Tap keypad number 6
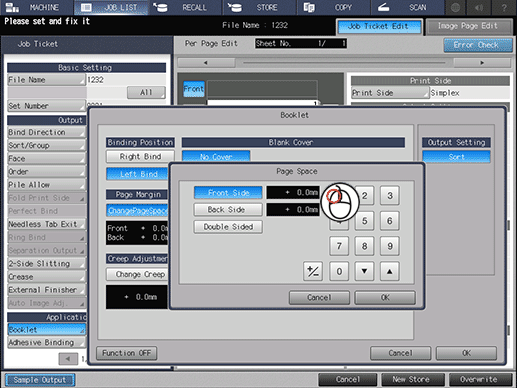Image resolution: width=517 pixels, height=388 pixels. [390, 221]
